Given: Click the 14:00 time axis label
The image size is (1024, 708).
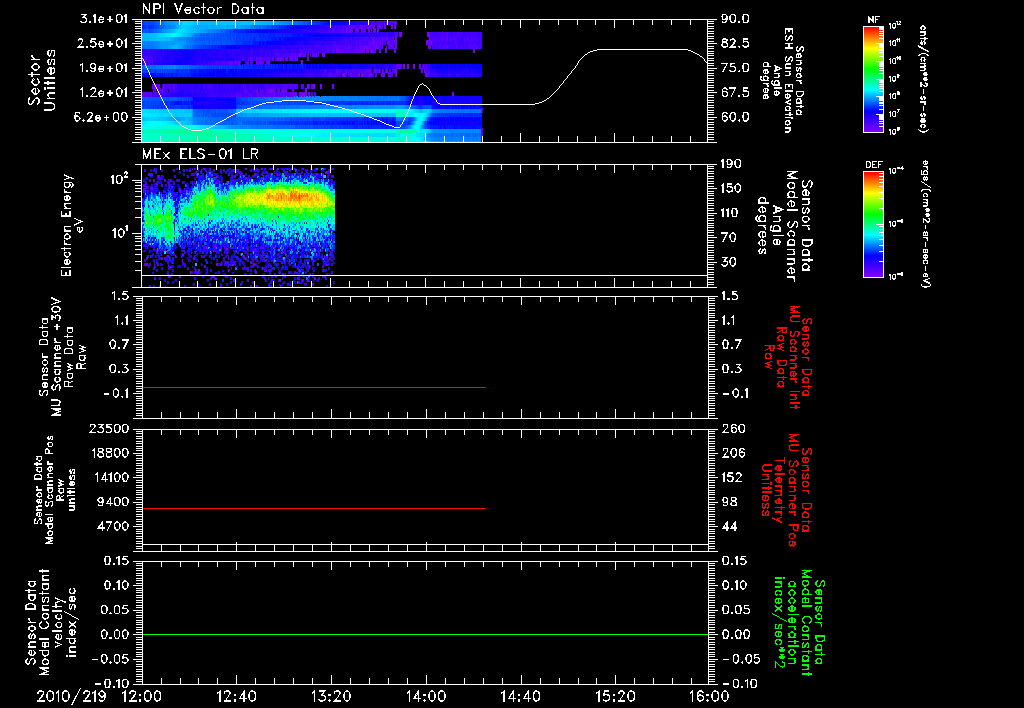Looking at the screenshot, I should (x=426, y=696).
